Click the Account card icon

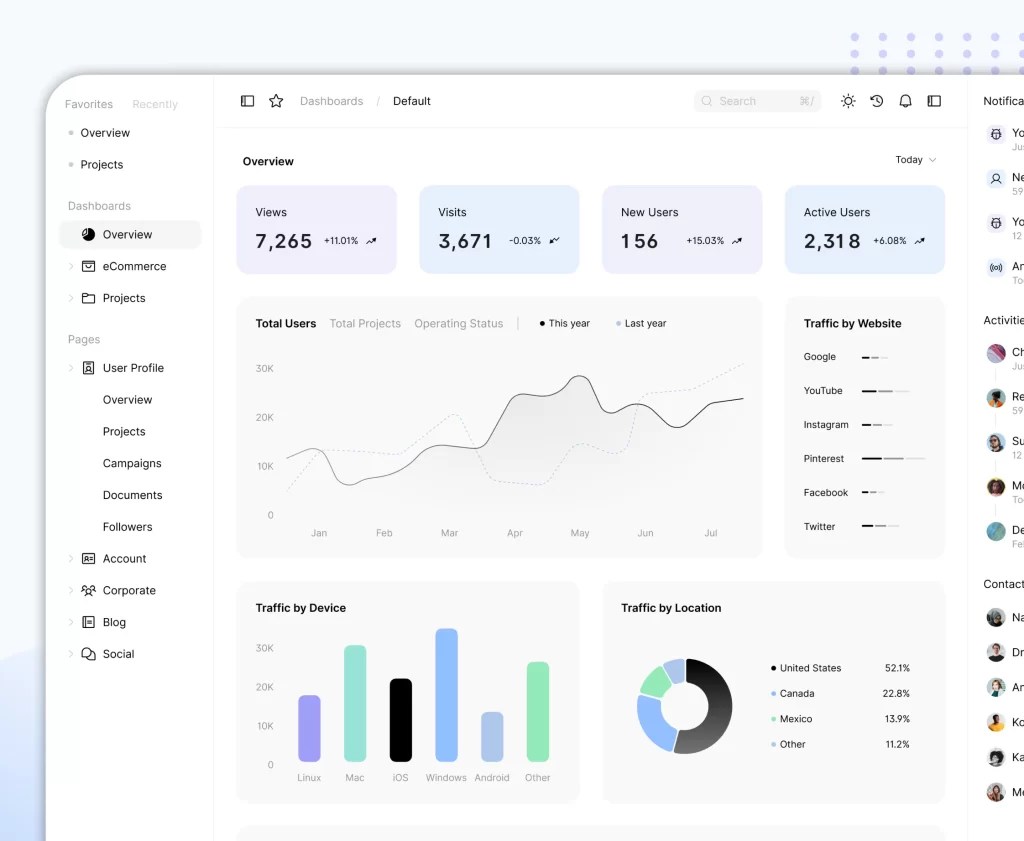click(88, 559)
